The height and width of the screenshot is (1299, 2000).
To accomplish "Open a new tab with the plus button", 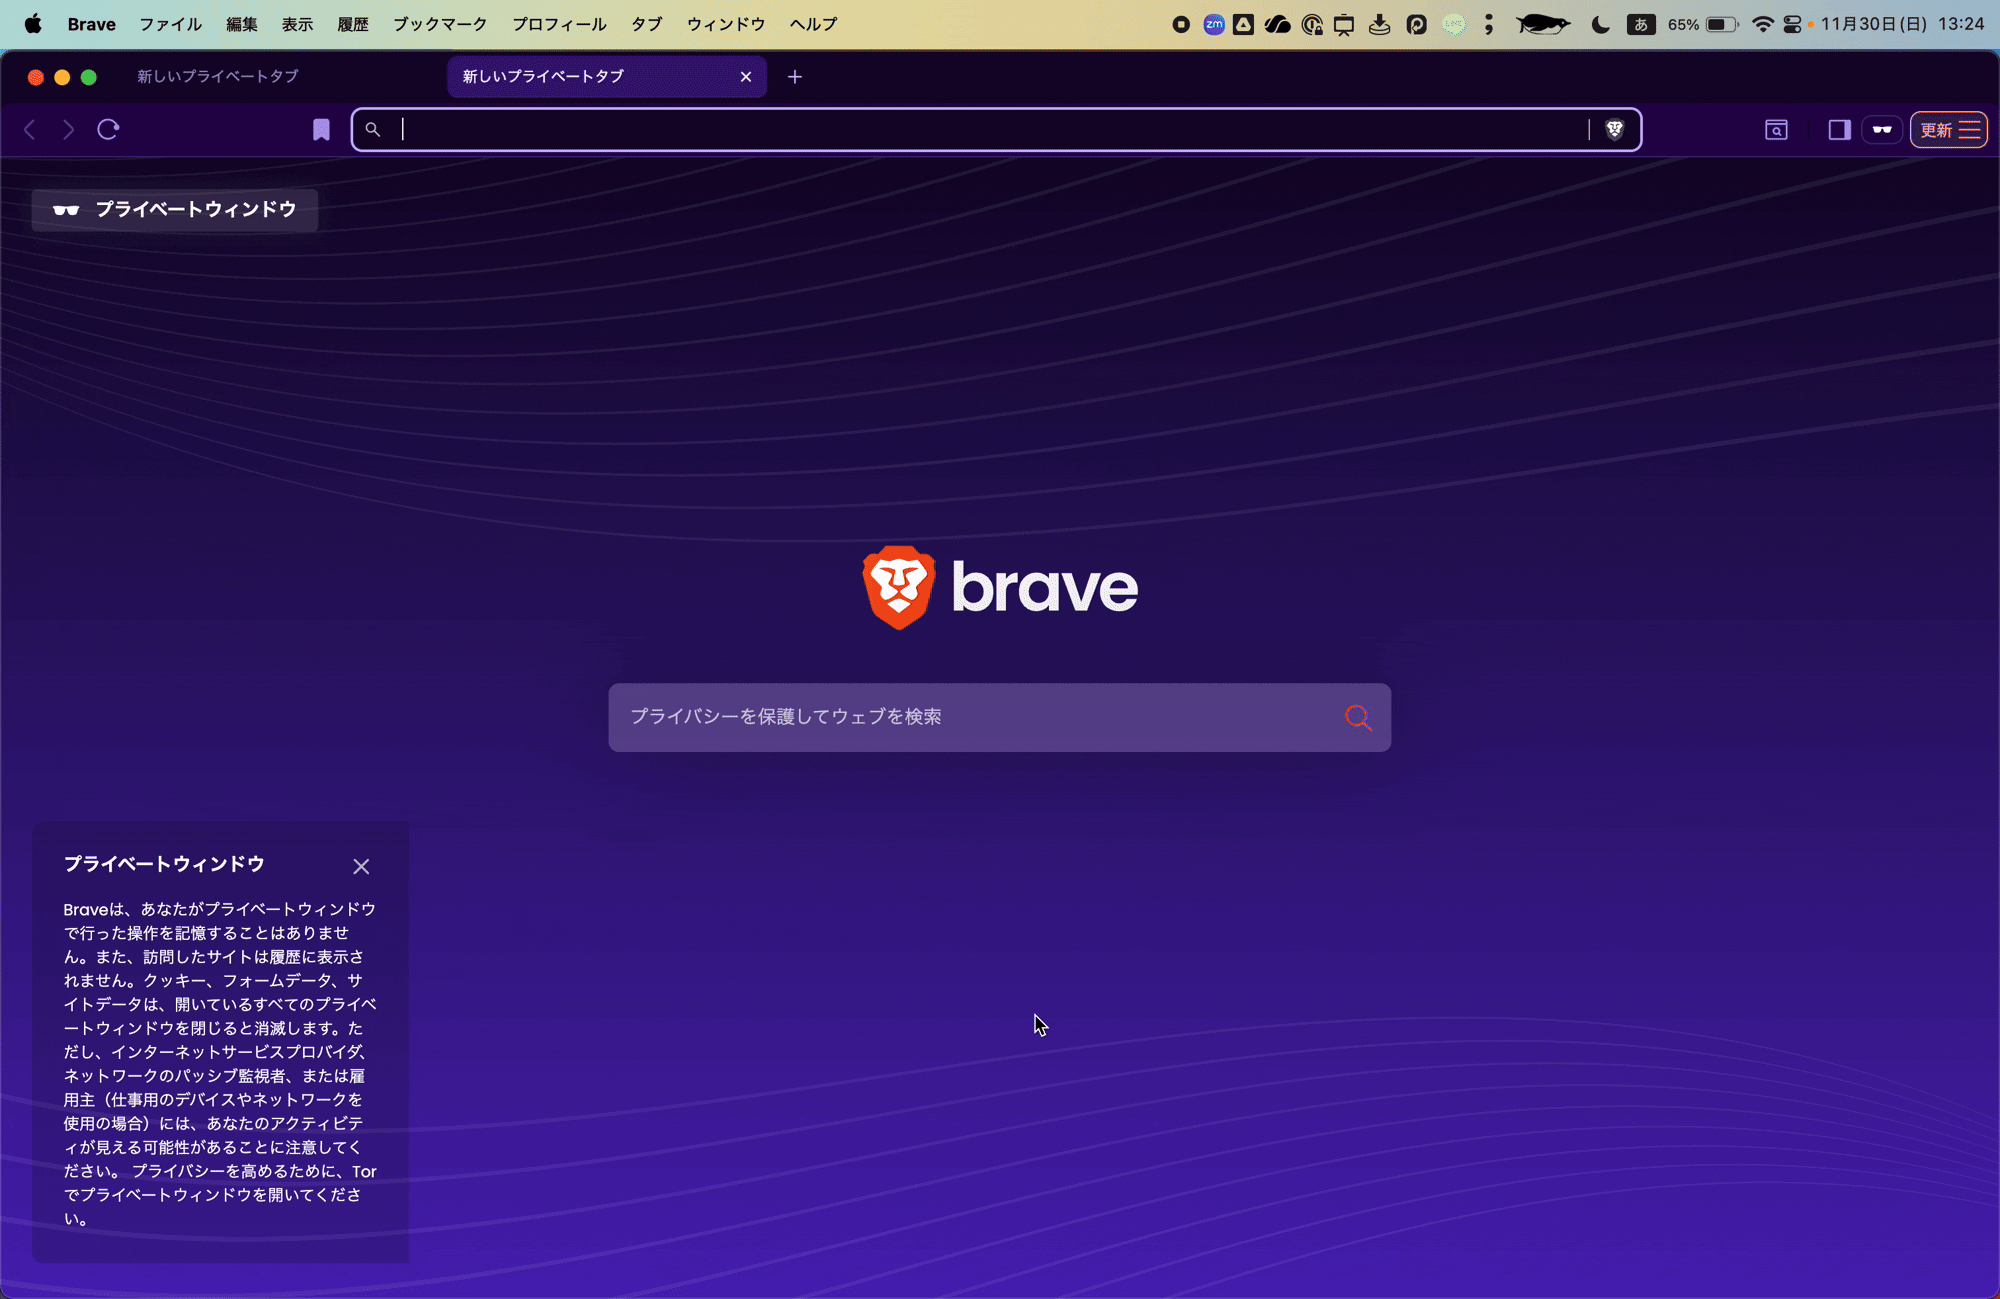I will tap(795, 77).
